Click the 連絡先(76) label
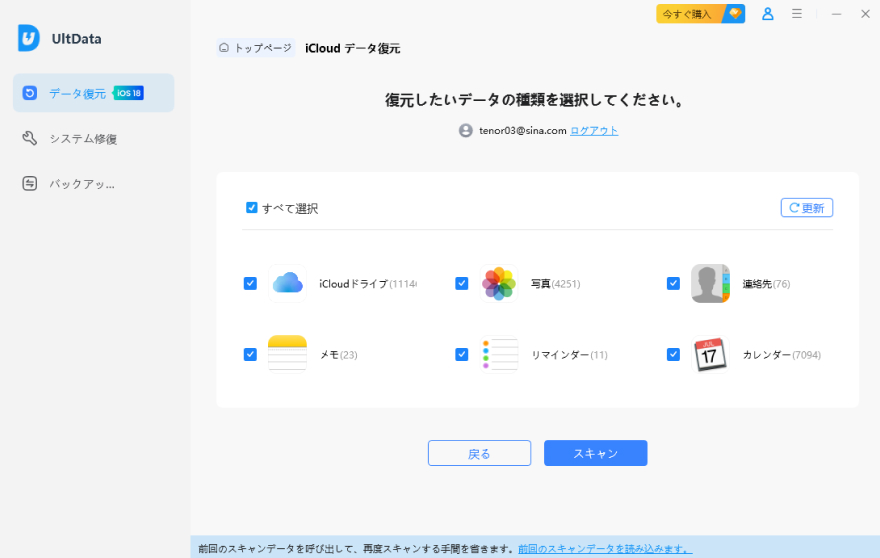The width and height of the screenshot is (880, 558). 766,284
